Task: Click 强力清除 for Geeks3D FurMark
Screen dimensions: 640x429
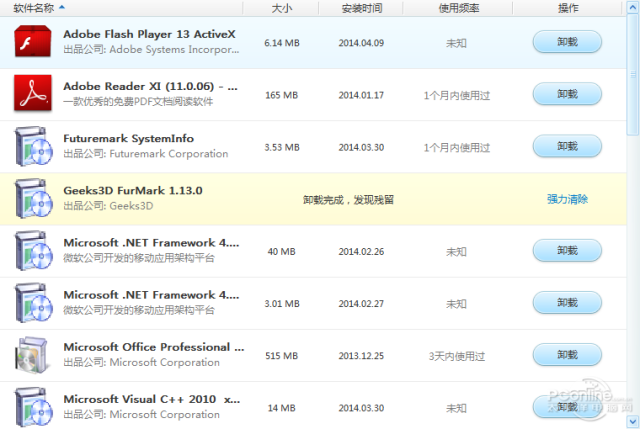Action: point(567,199)
